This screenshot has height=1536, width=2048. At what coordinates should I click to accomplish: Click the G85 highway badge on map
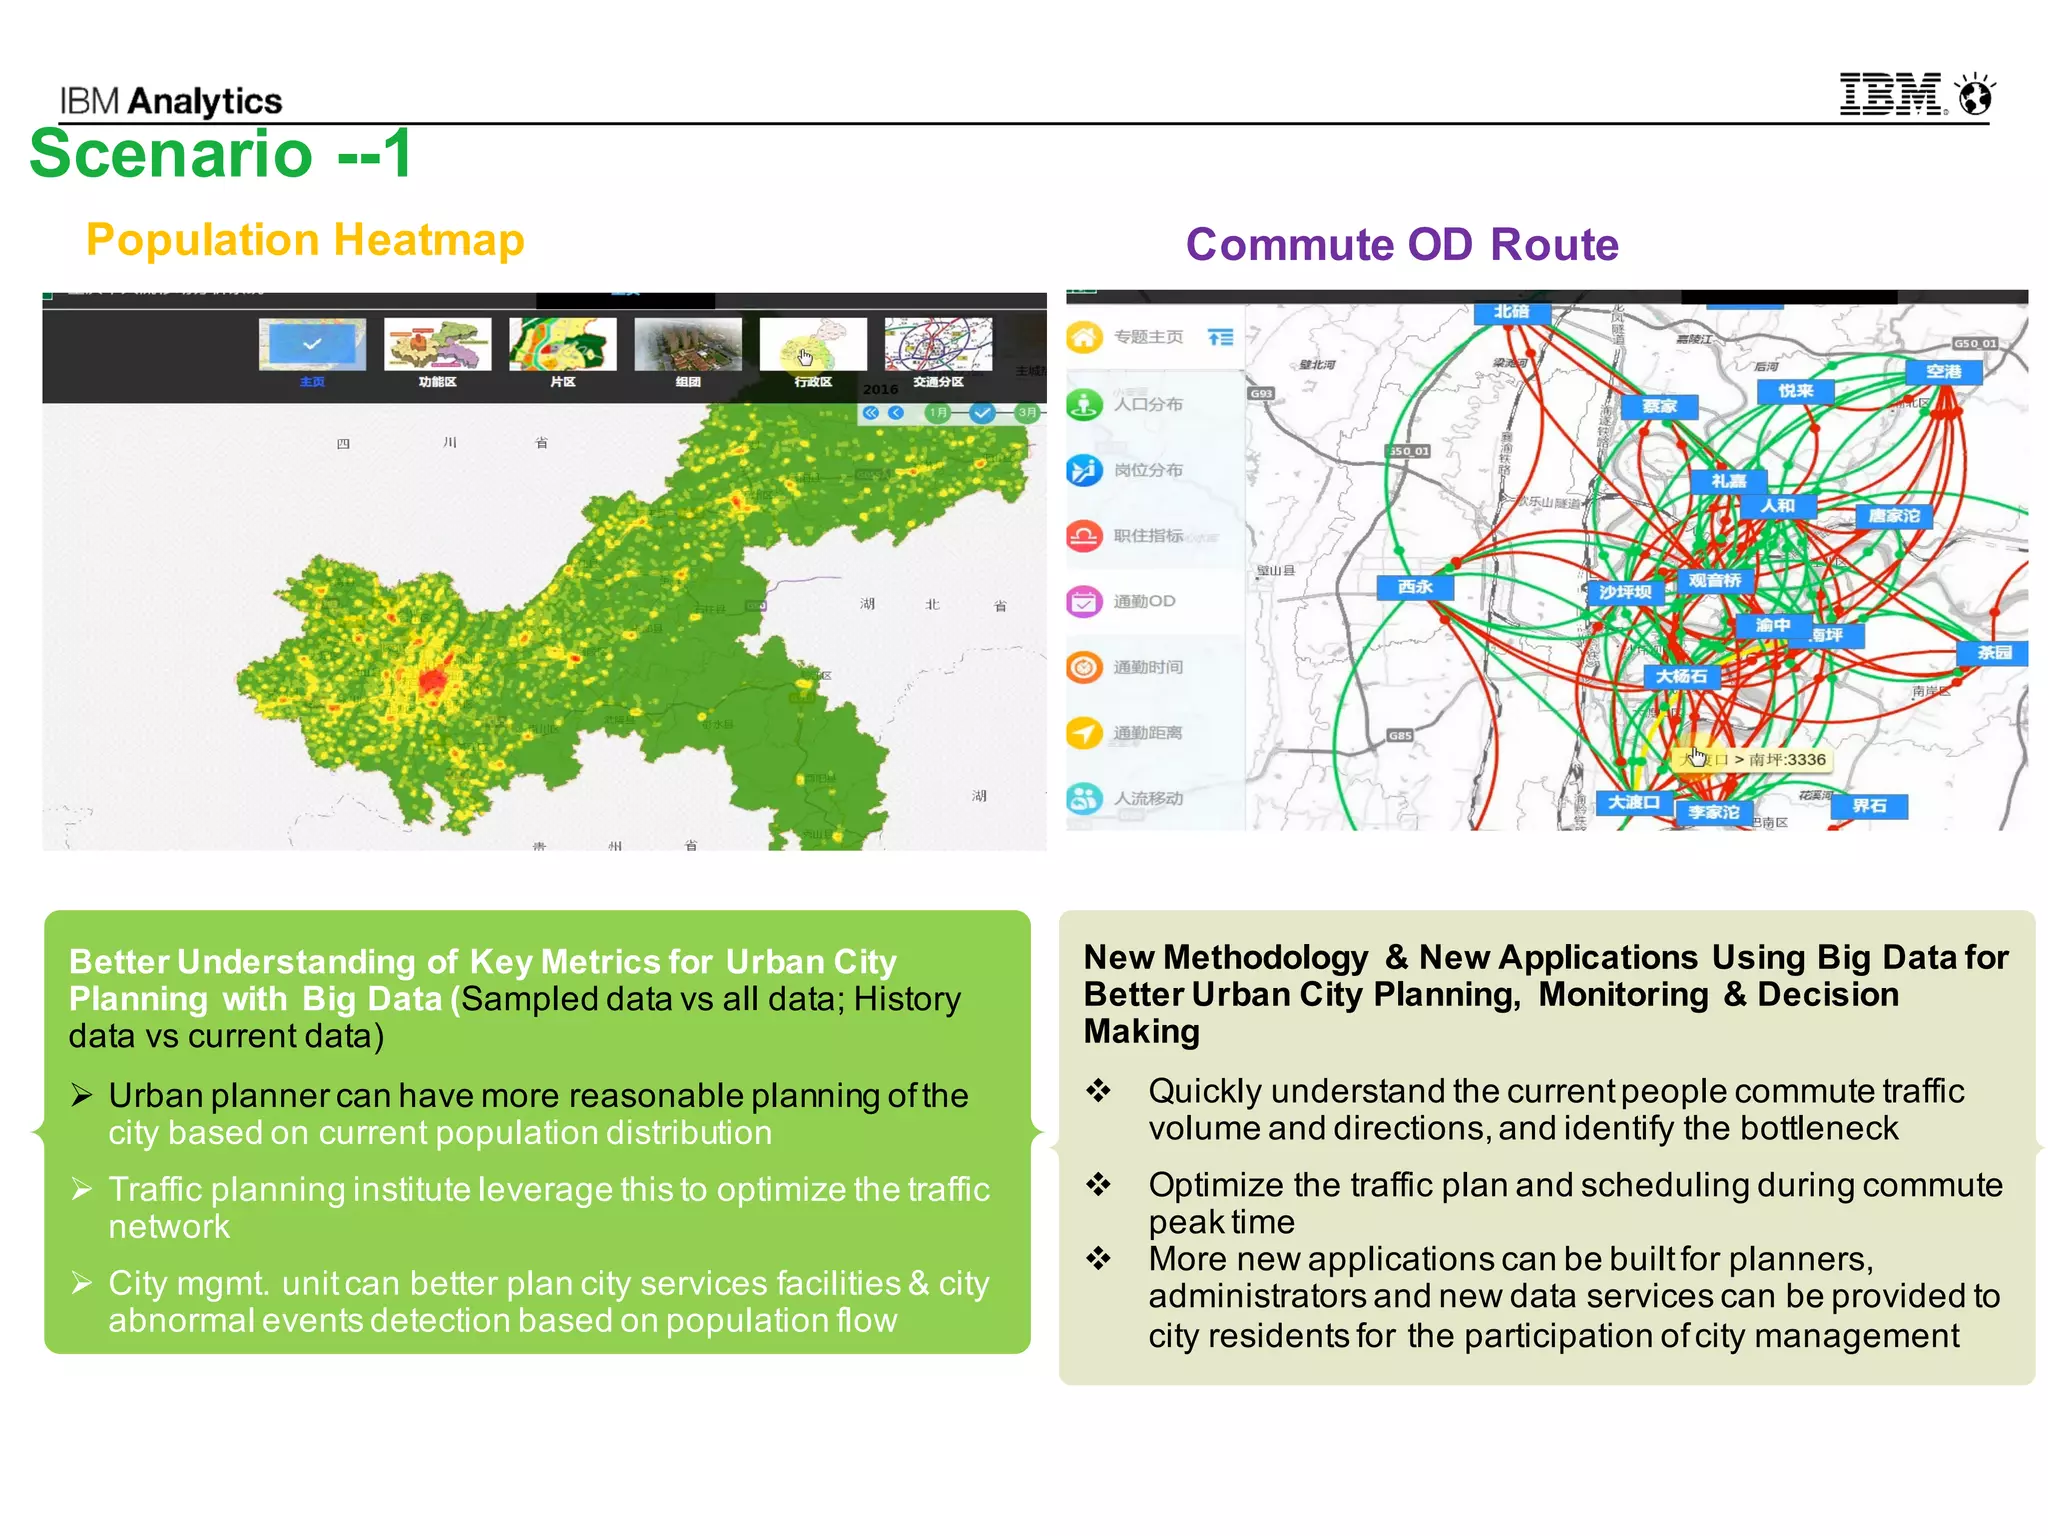point(1400,736)
